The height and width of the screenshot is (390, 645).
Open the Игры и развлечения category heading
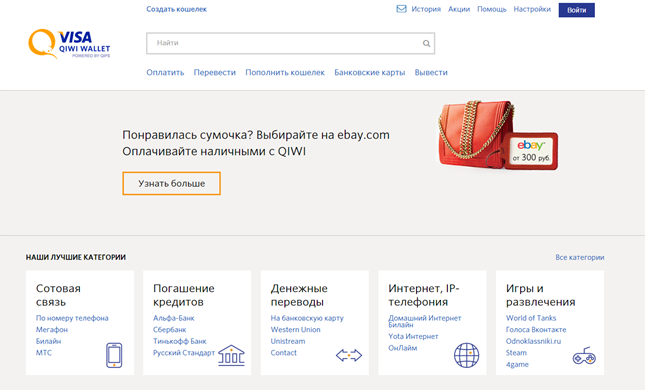pyautogui.click(x=541, y=295)
